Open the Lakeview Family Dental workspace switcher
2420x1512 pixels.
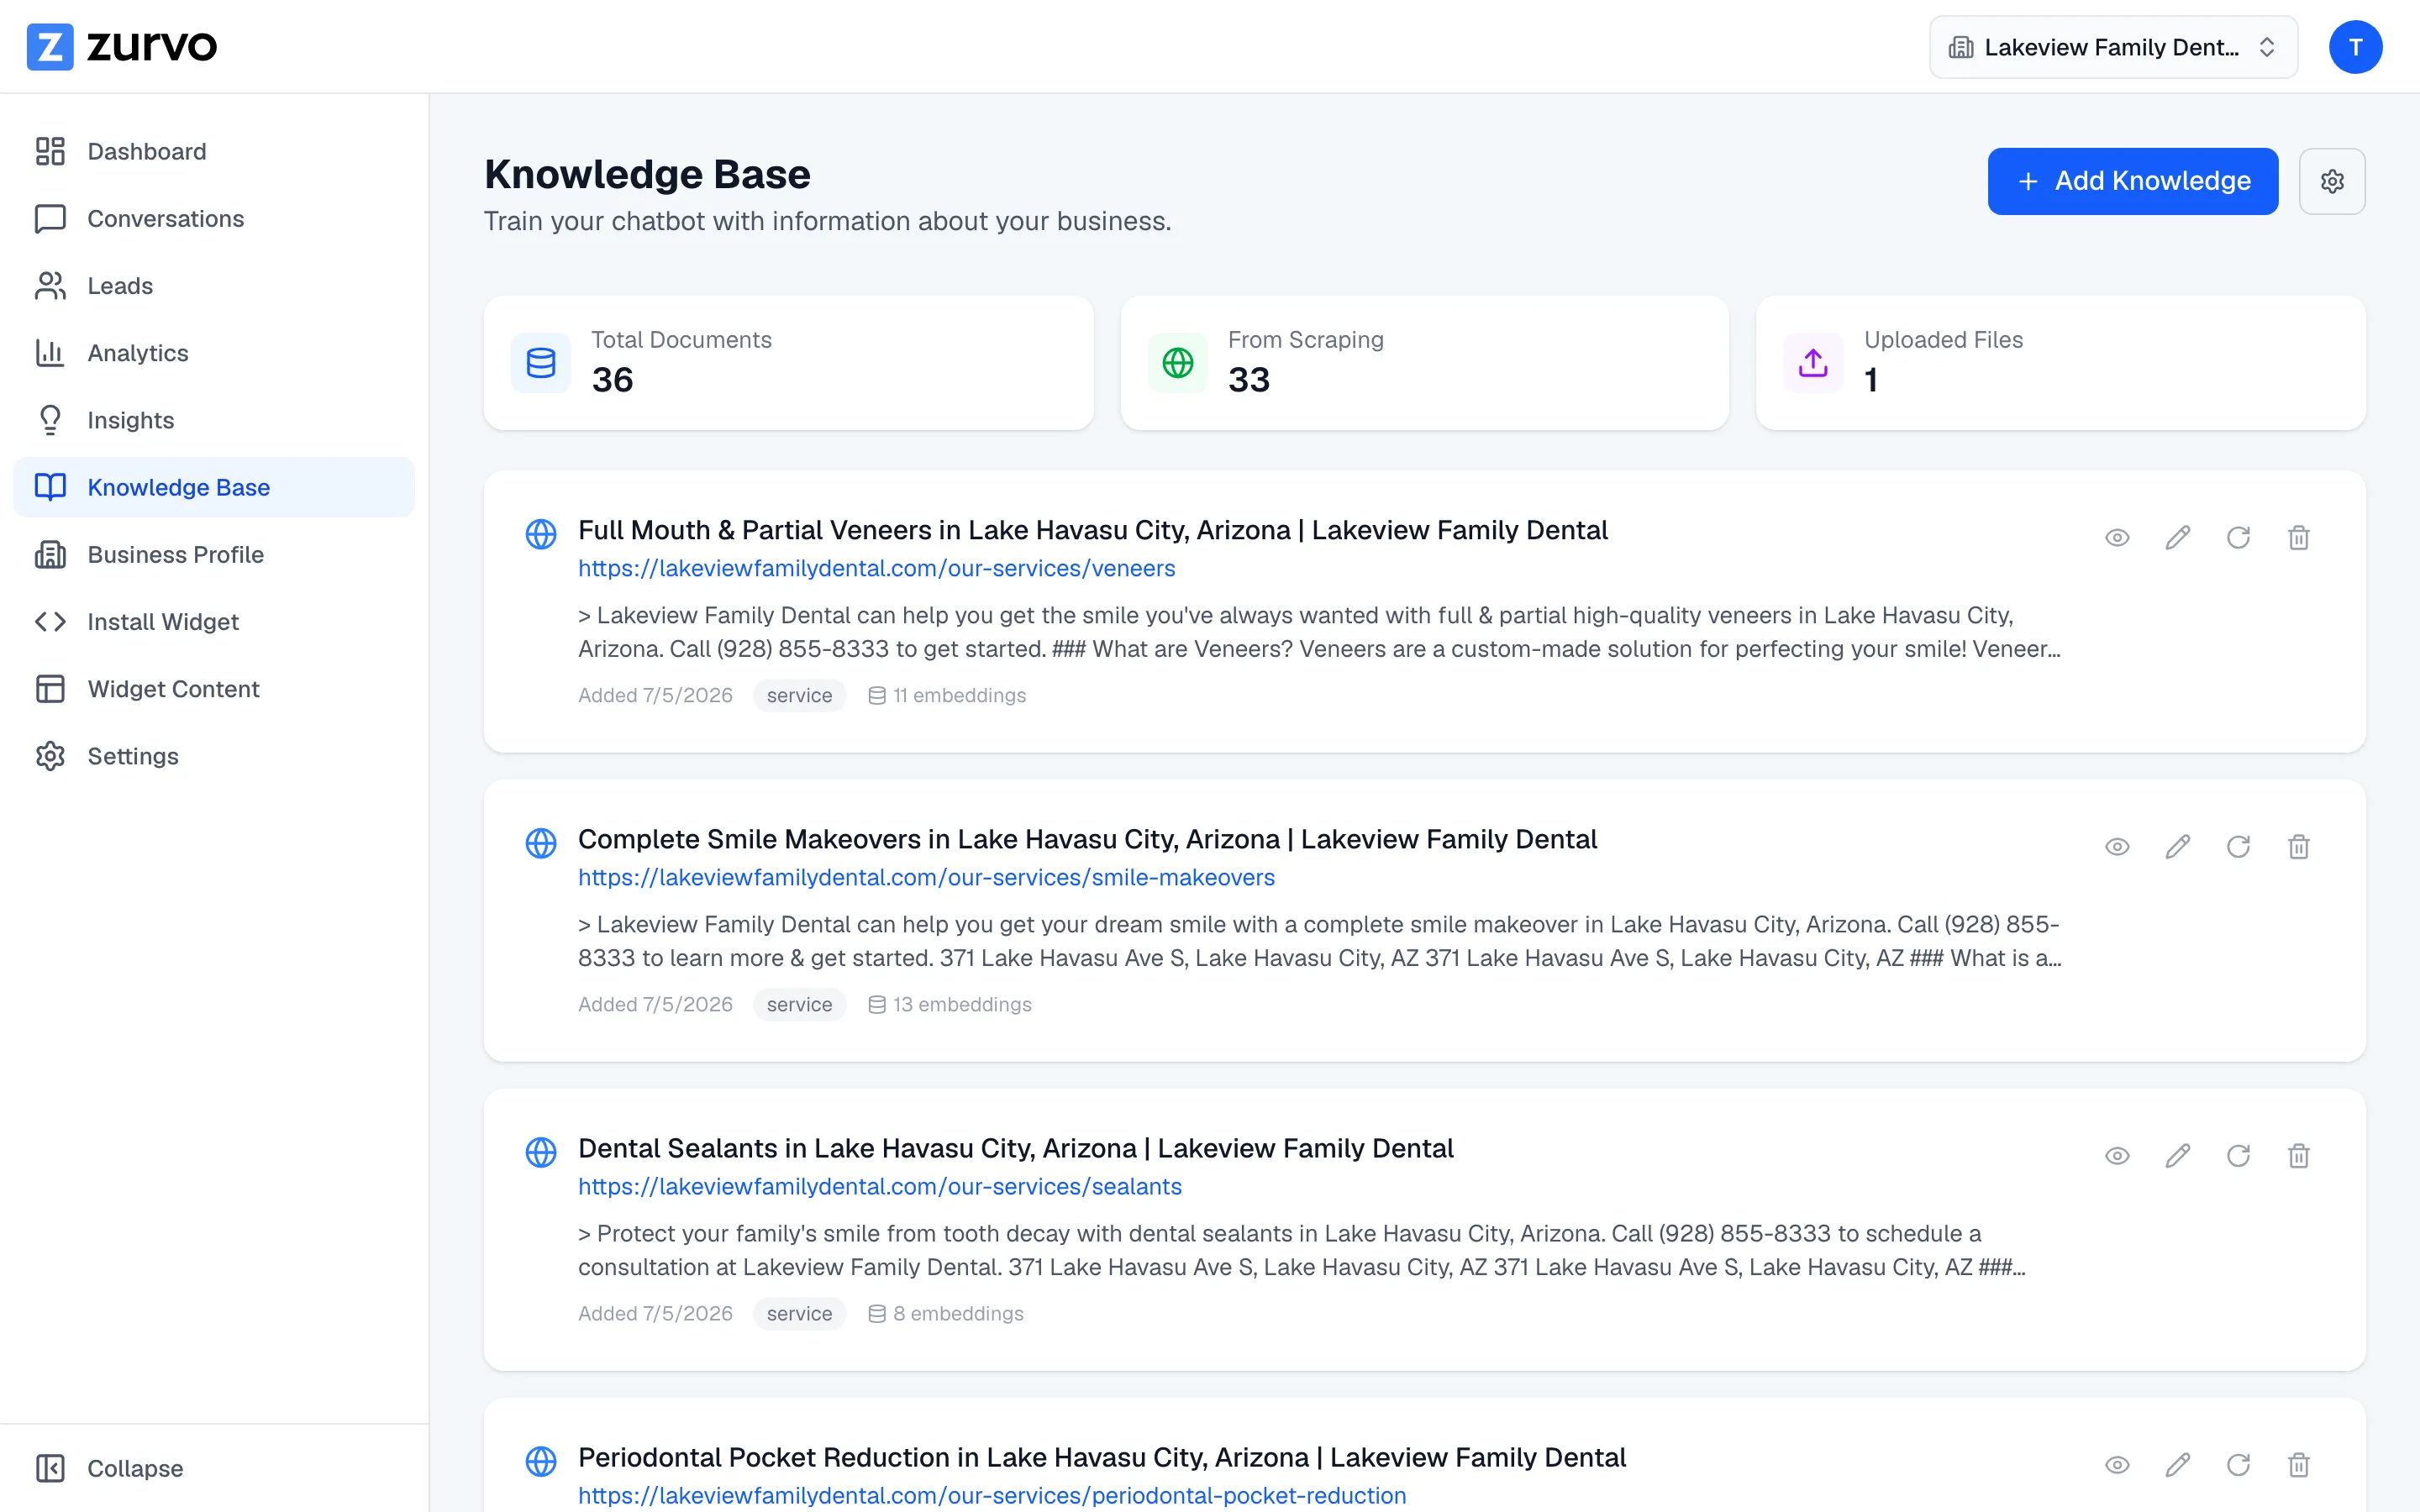tap(2113, 47)
